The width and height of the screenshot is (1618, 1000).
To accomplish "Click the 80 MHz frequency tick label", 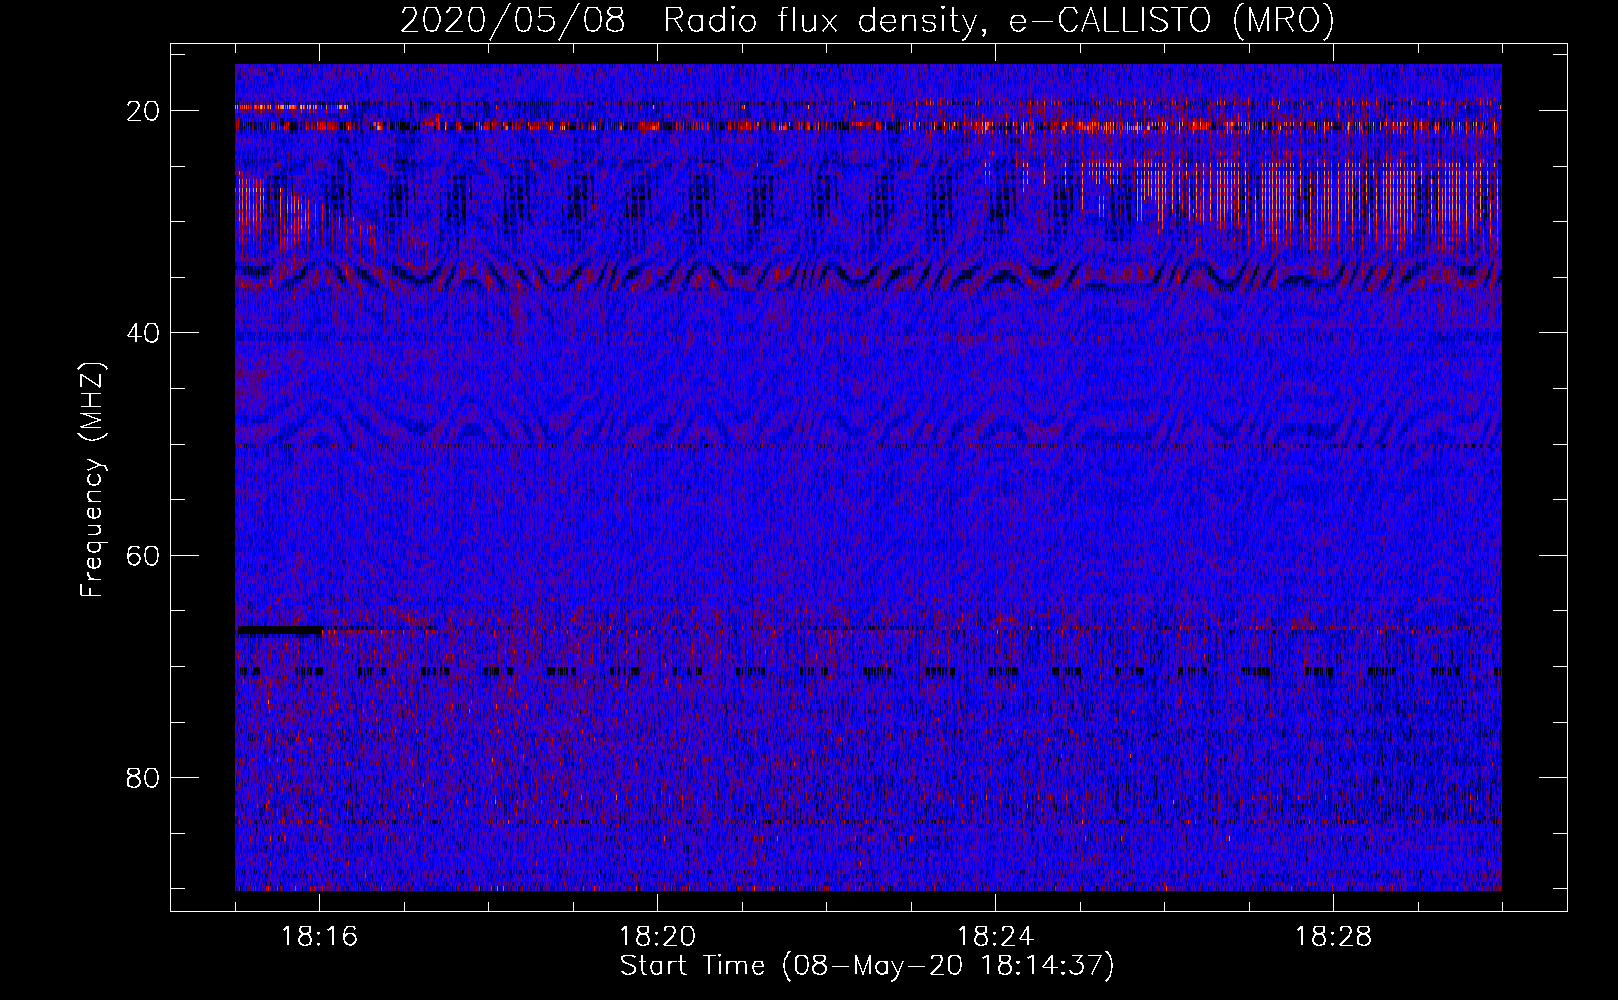I will [x=143, y=777].
